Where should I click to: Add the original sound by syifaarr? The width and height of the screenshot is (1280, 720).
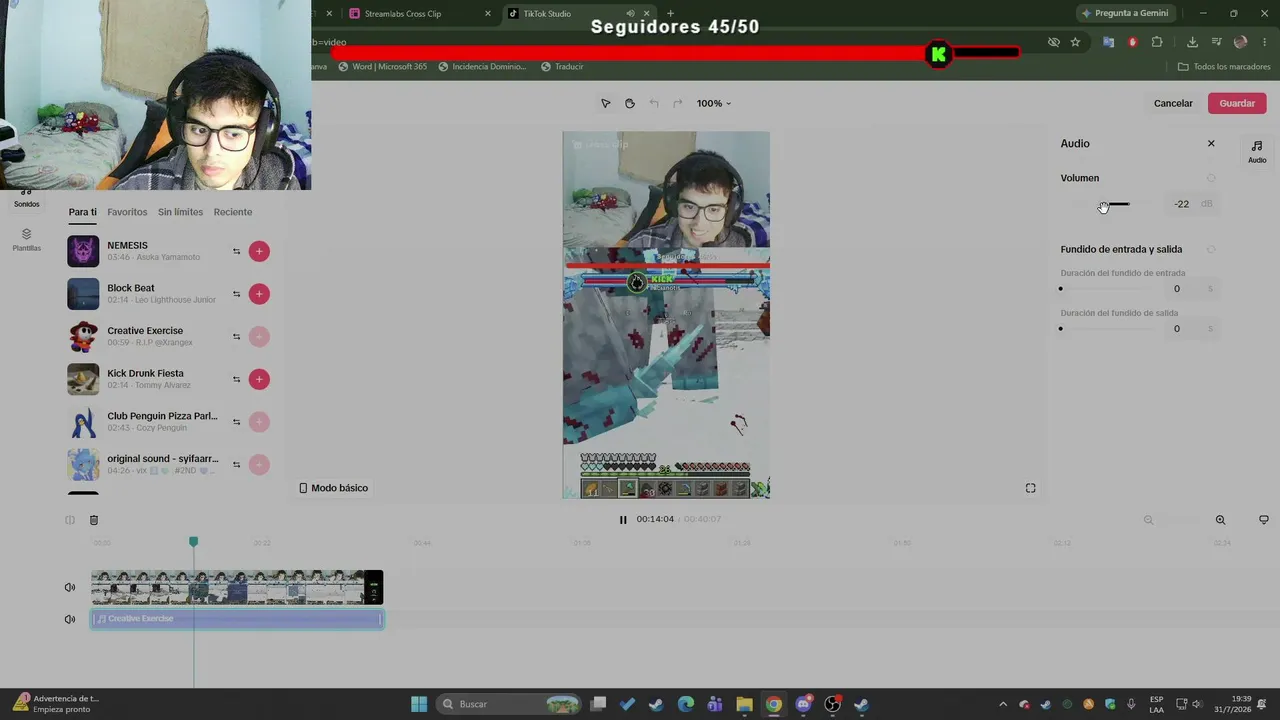(x=259, y=465)
